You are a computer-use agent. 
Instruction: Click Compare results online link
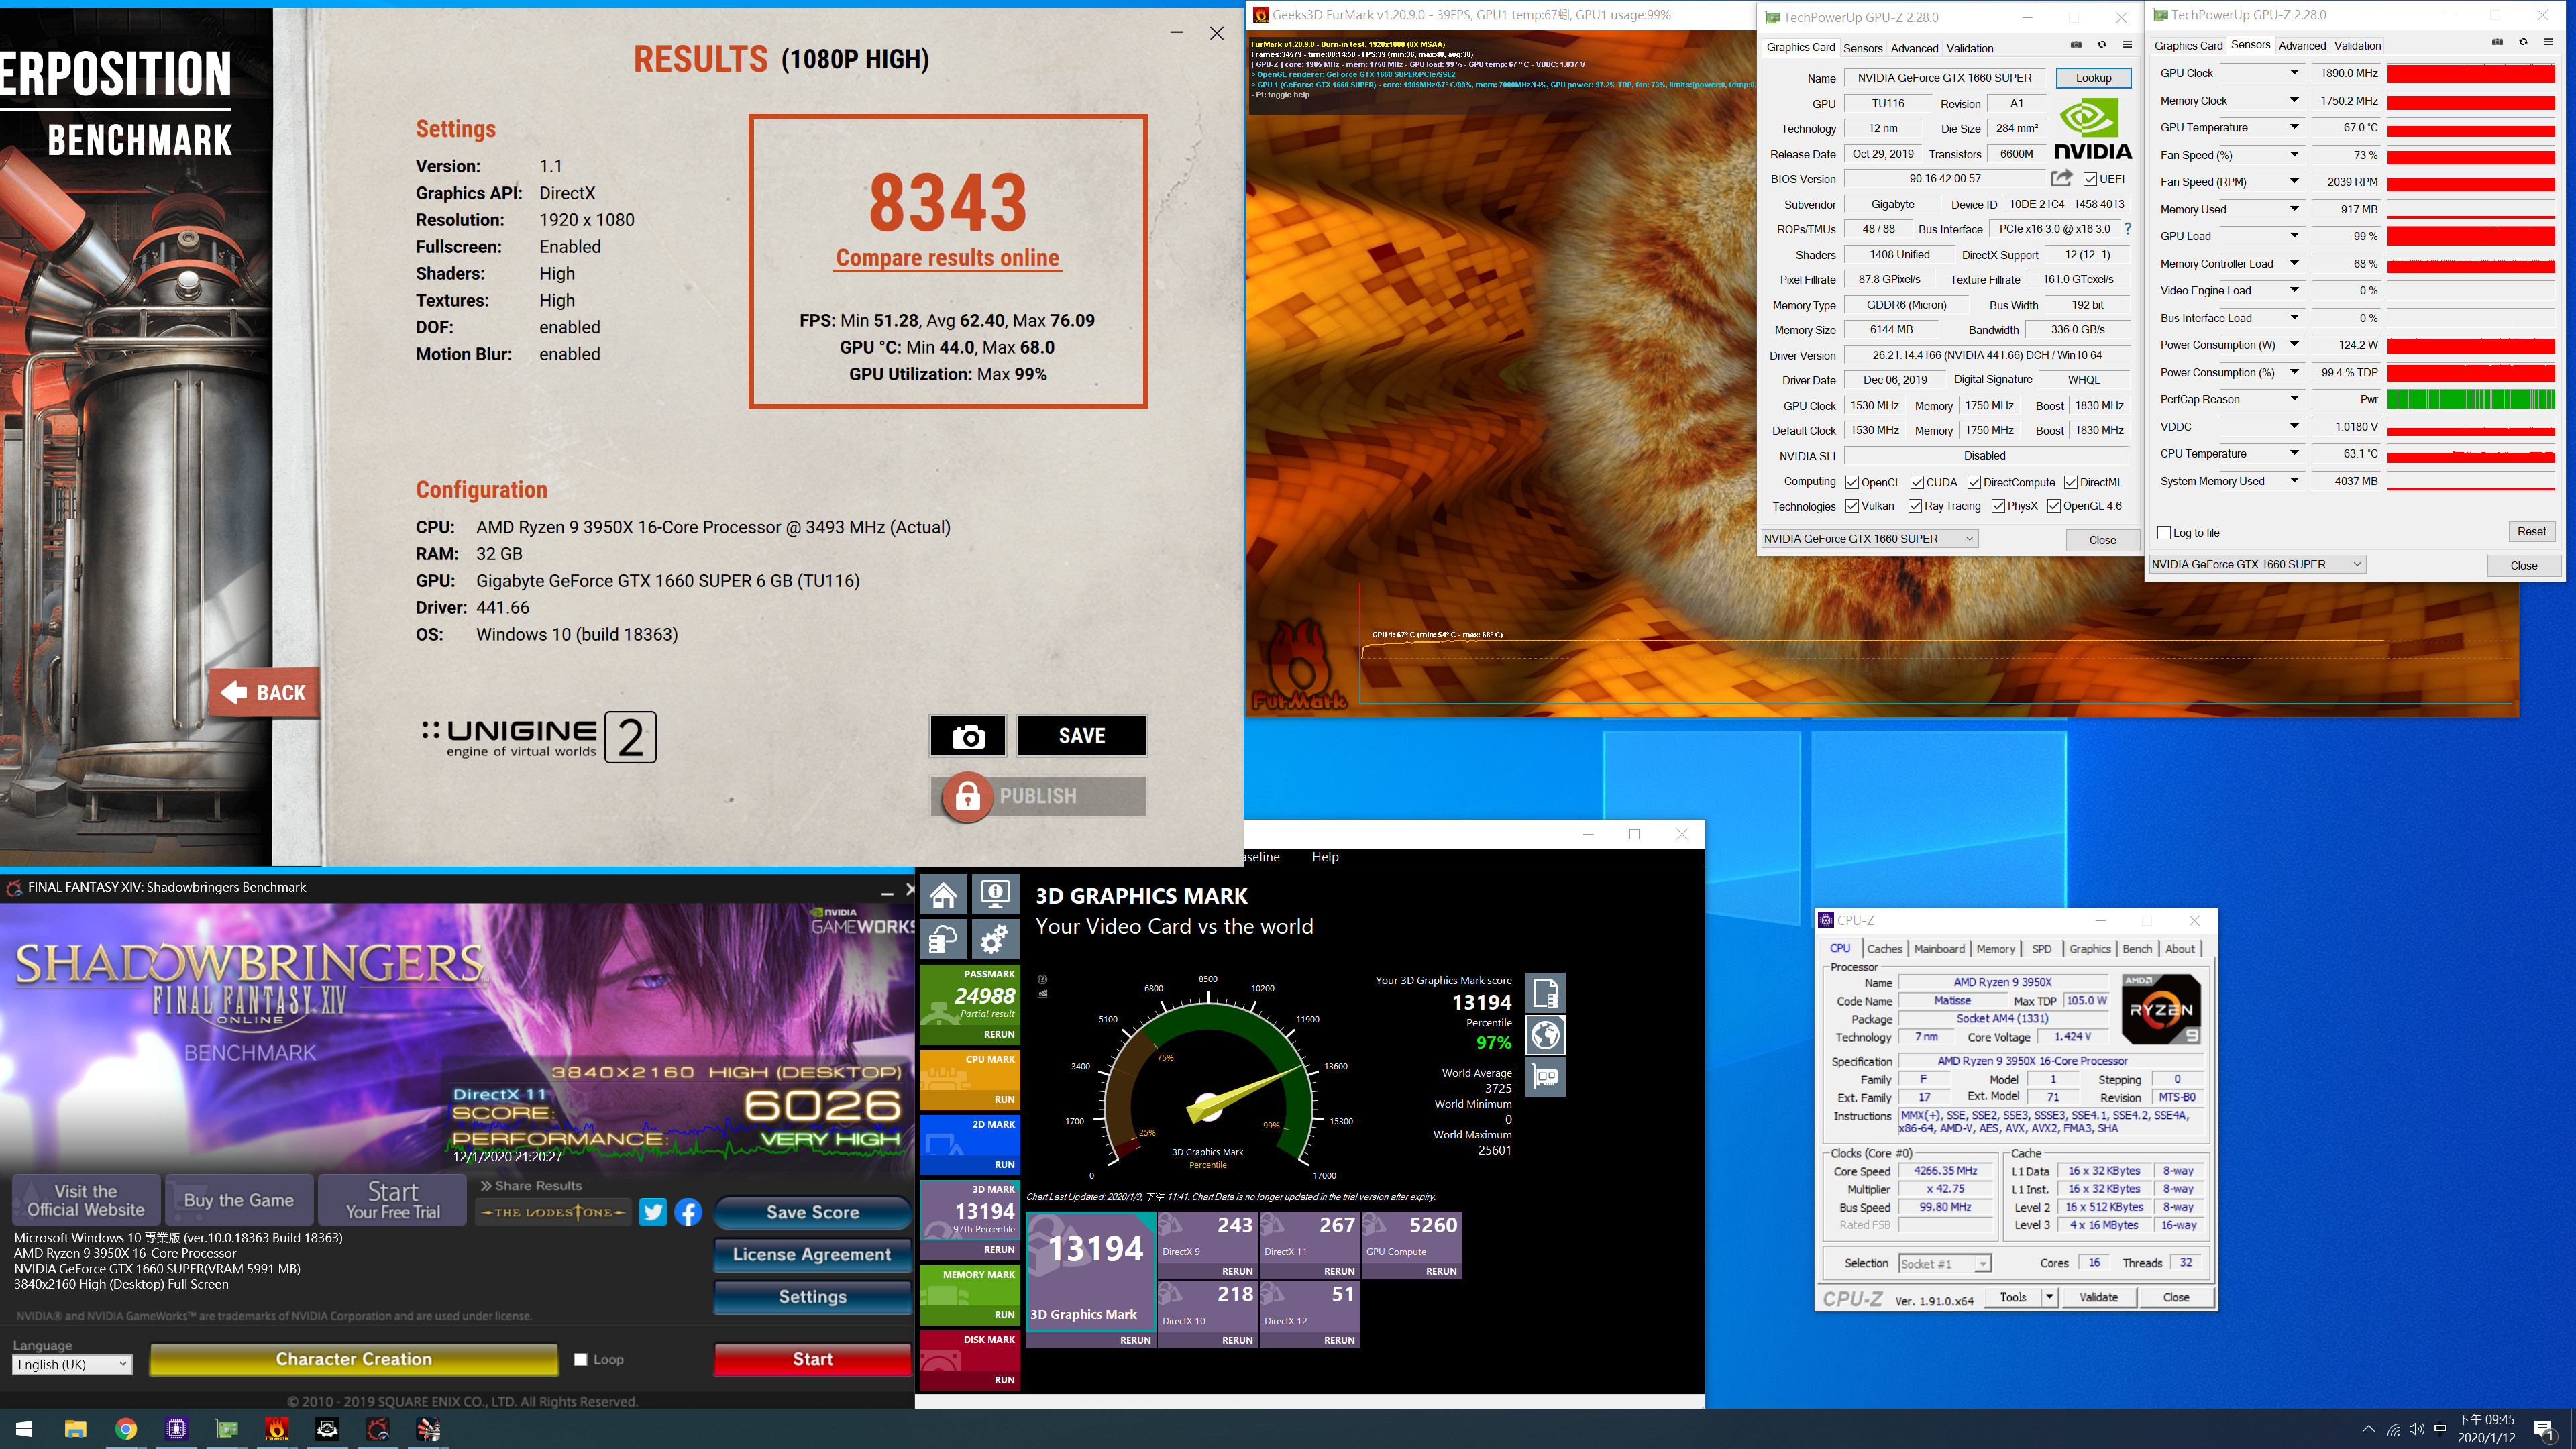pos(947,258)
